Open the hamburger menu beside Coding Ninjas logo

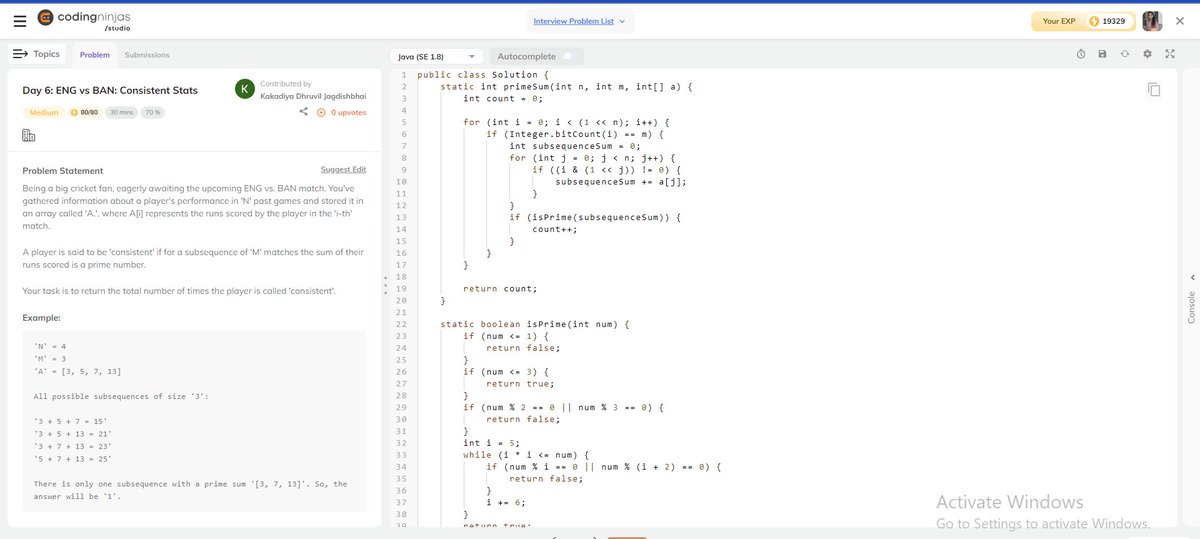tap(19, 20)
